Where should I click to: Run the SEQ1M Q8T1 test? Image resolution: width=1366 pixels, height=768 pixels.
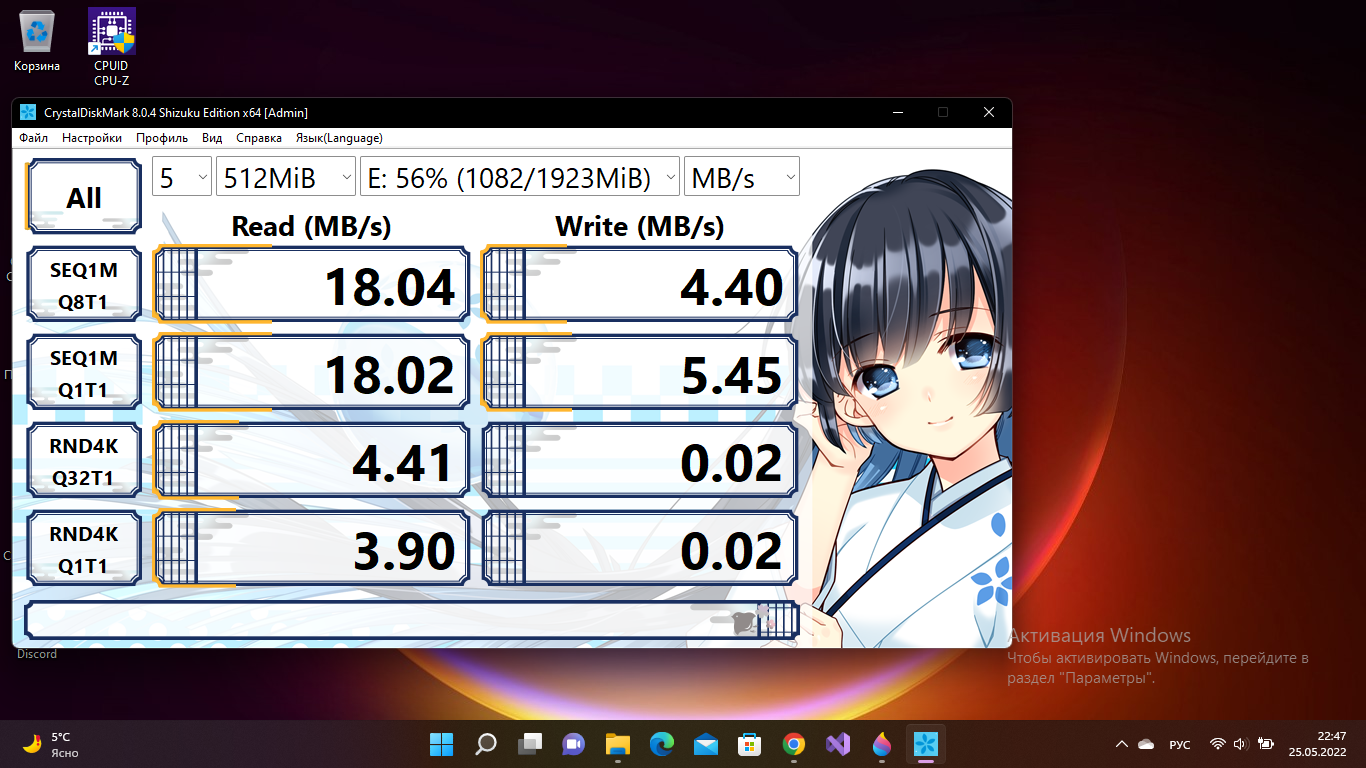point(84,285)
